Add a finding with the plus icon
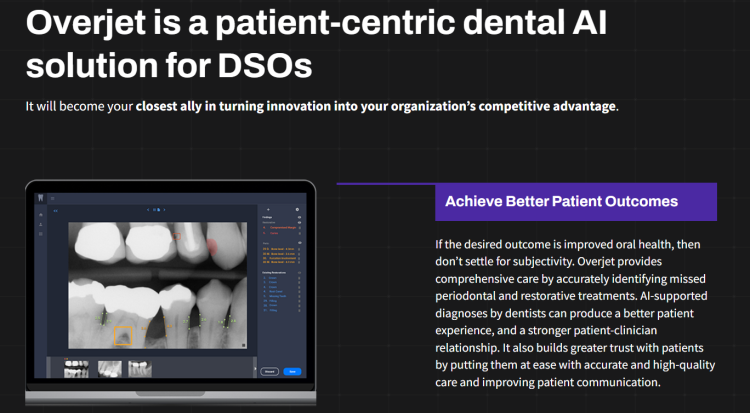This screenshot has height=413, width=750. [268, 210]
